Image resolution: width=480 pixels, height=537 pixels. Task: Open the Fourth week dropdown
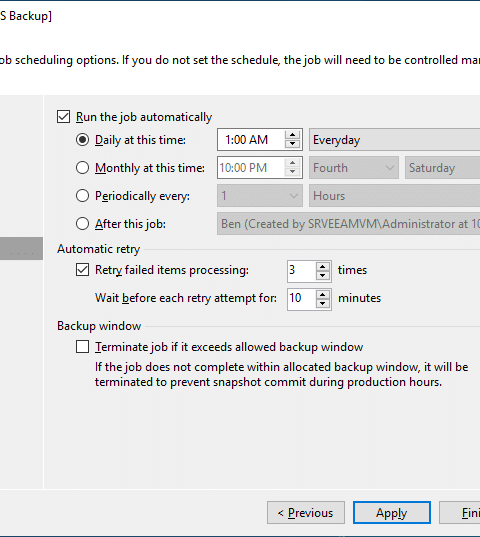354,168
